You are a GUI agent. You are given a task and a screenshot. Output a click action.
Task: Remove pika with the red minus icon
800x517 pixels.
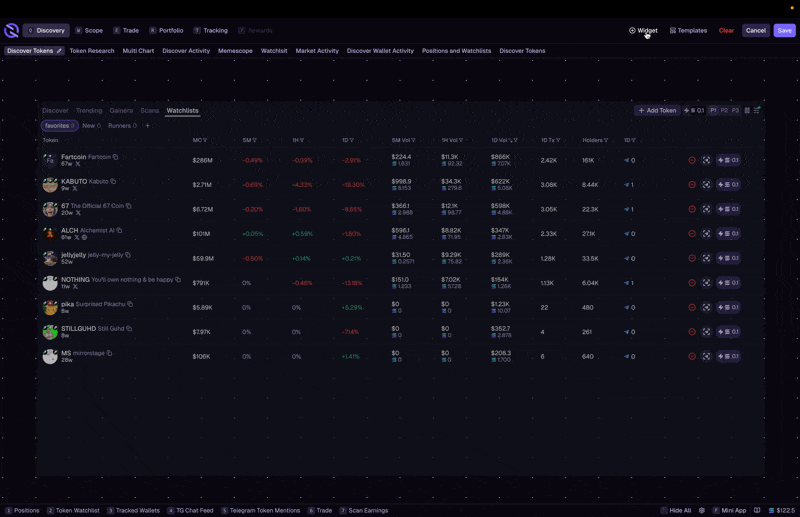click(x=692, y=307)
